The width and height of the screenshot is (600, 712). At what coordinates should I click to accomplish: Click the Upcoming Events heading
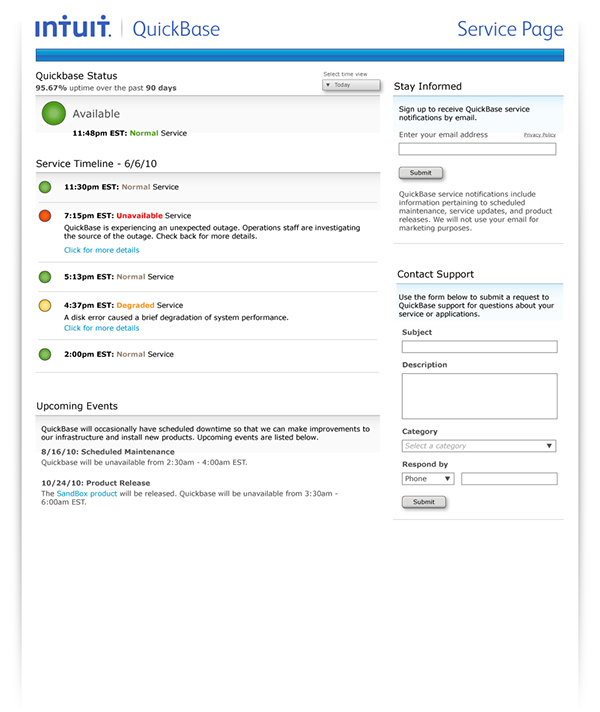click(x=77, y=406)
